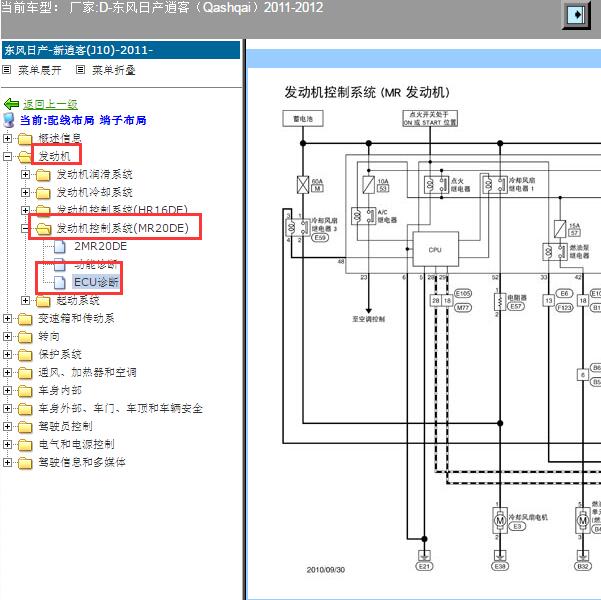Click the panel toggle button at top right

point(576,15)
